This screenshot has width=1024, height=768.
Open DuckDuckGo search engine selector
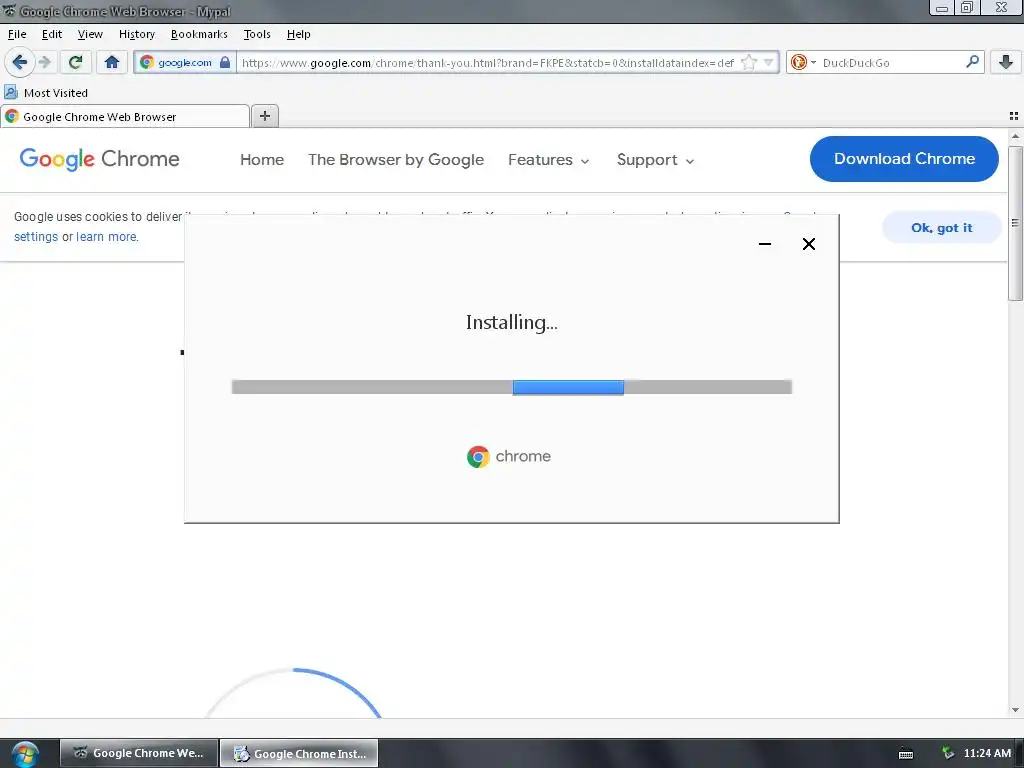coord(803,63)
